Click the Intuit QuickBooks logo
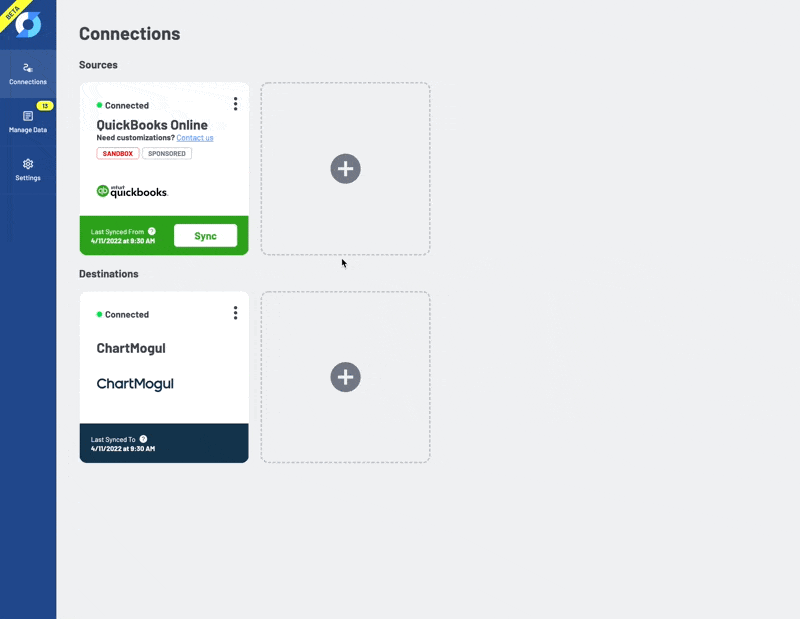Screen dimensions: 800x619 [x=132, y=191]
